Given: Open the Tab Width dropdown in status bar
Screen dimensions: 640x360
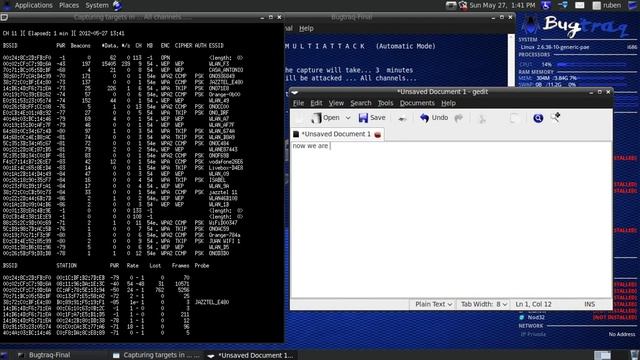Looking at the screenshot, I should coord(484,304).
